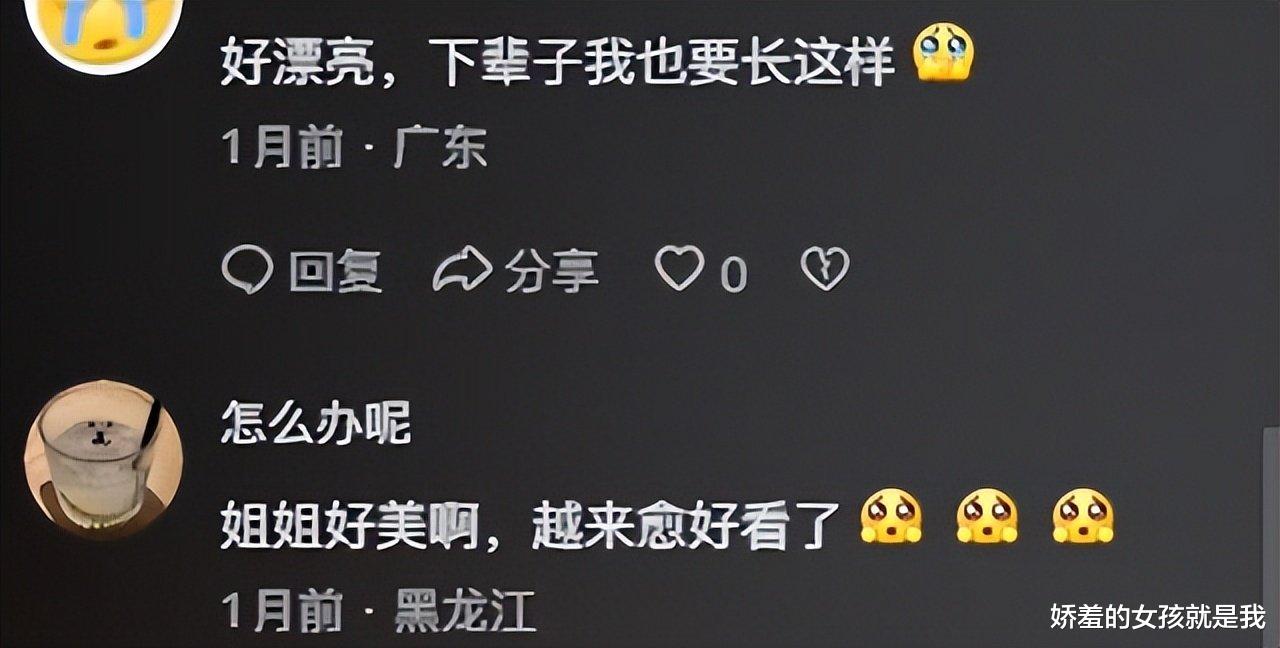Click the watermark text 娇羞的女孩就是我

click(x=1158, y=617)
